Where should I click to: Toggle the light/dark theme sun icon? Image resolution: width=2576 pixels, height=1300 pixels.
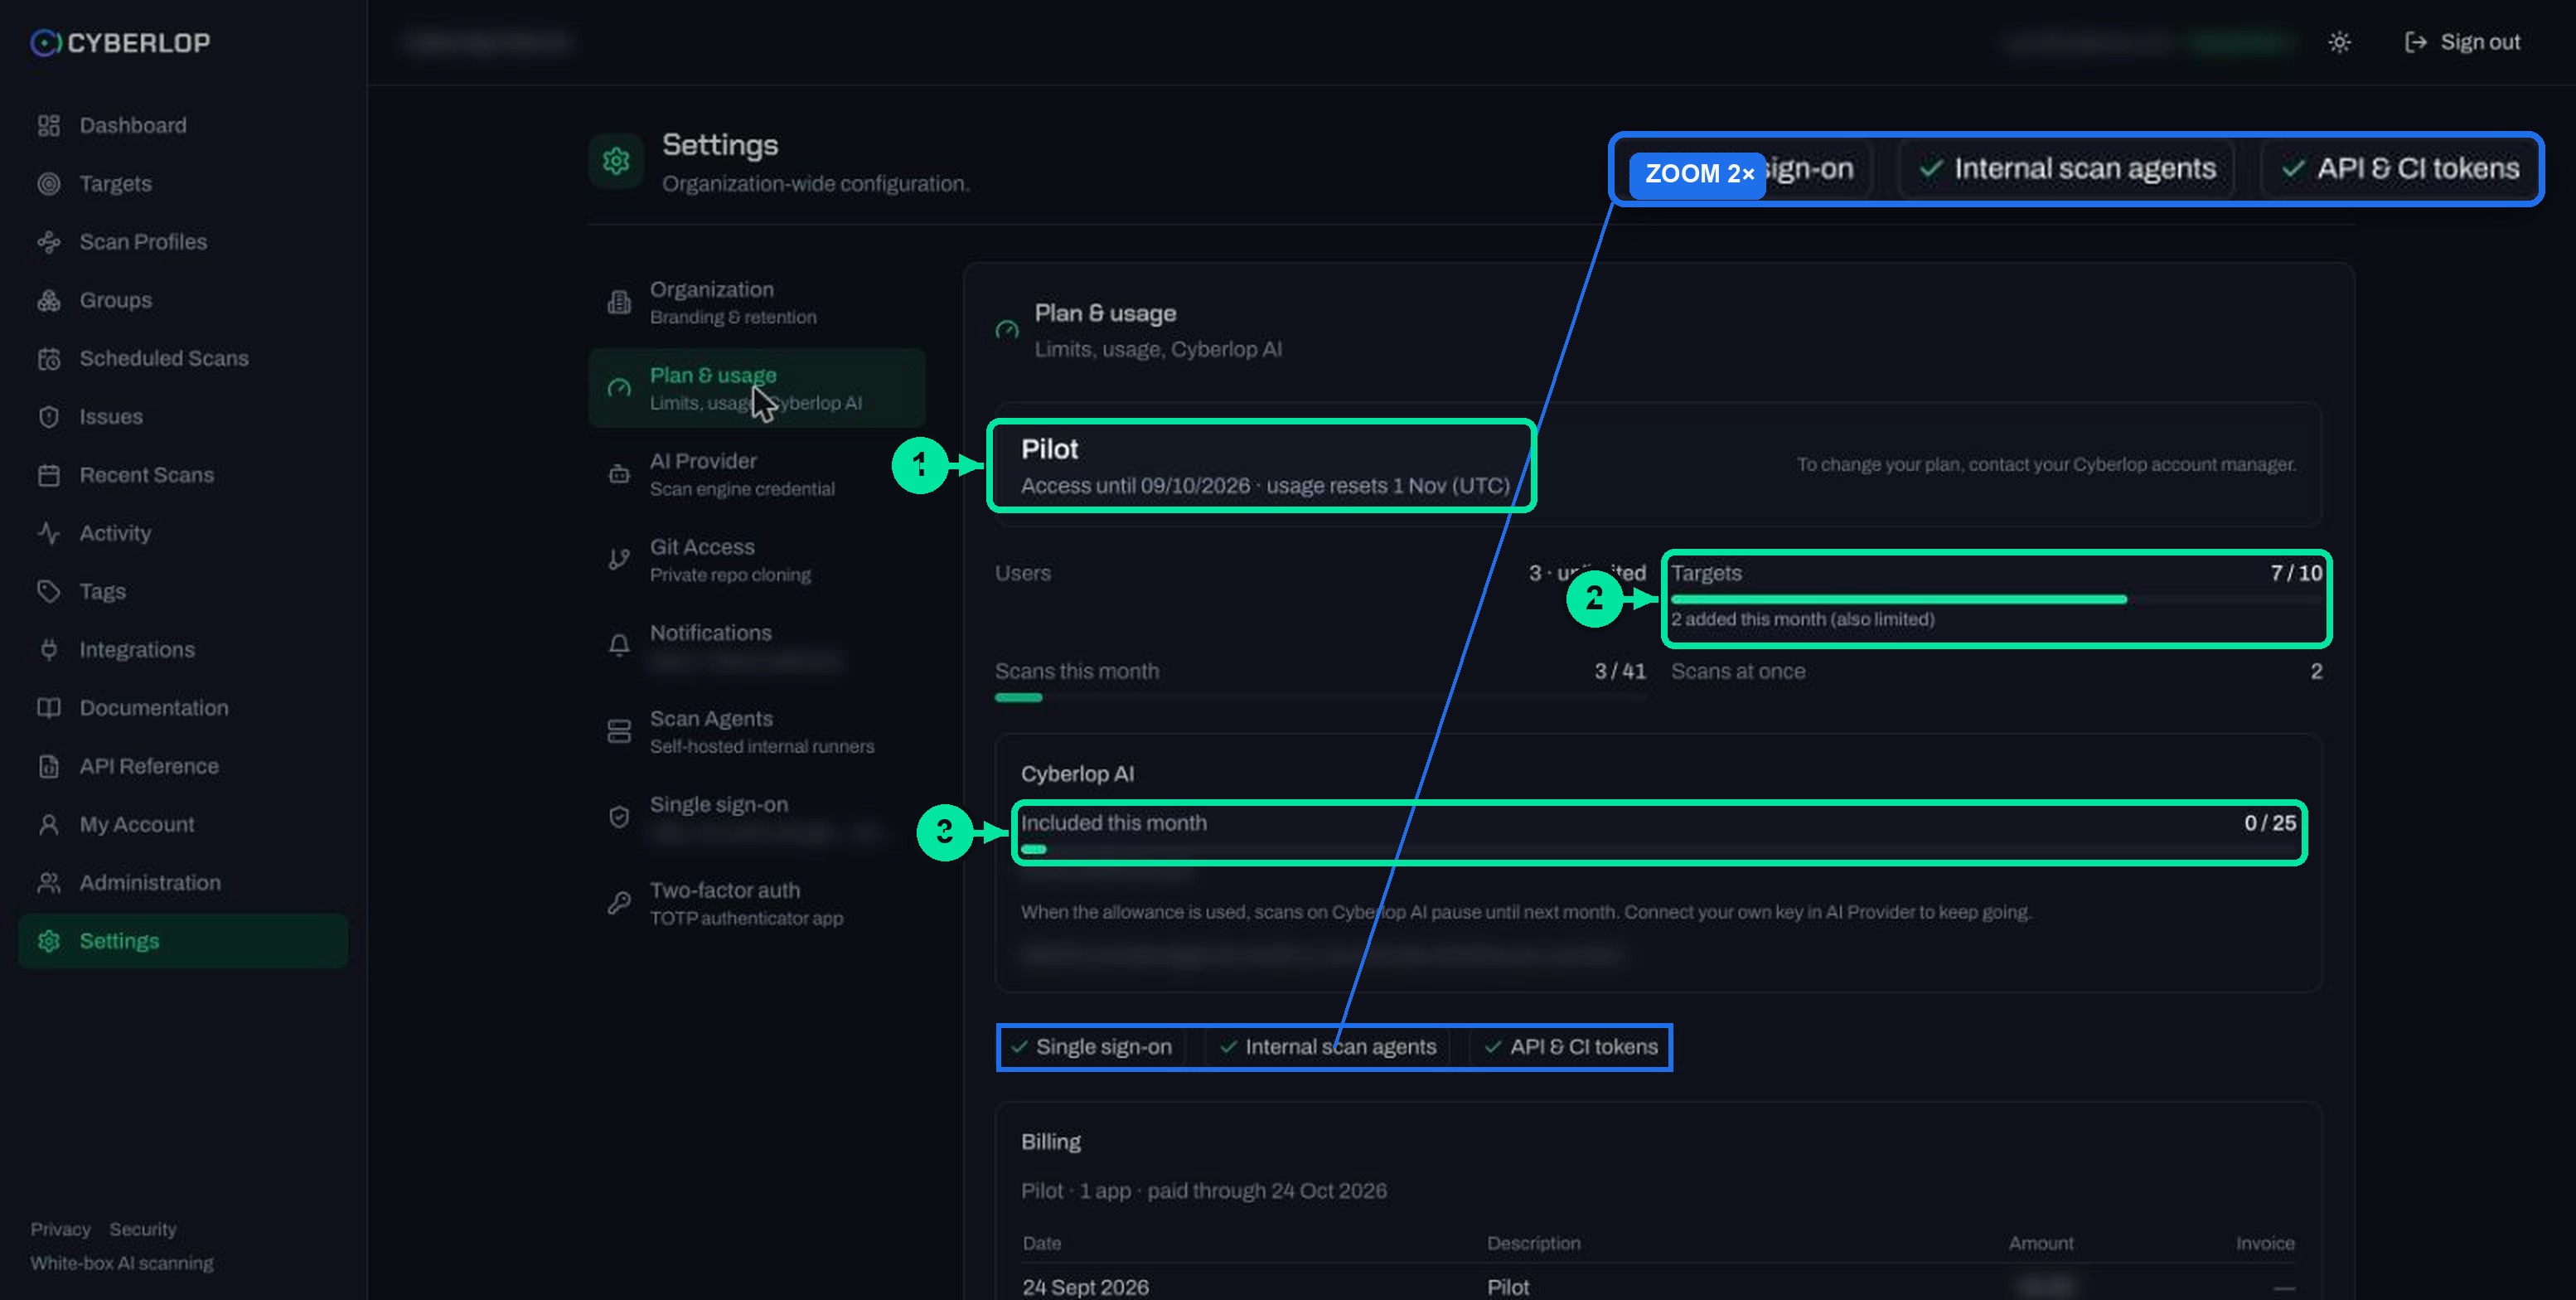tap(2339, 42)
